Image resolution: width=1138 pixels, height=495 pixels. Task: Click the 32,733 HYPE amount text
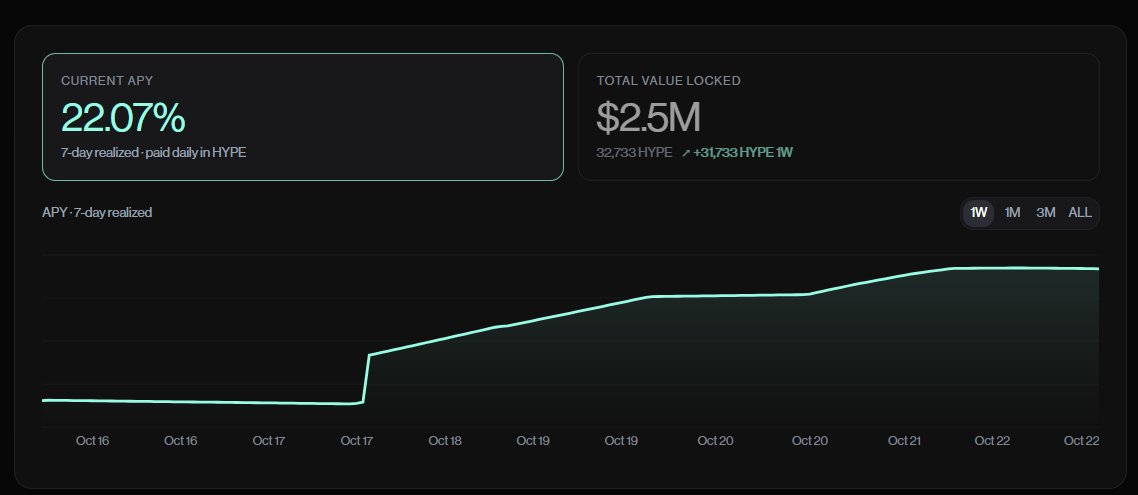(634, 153)
